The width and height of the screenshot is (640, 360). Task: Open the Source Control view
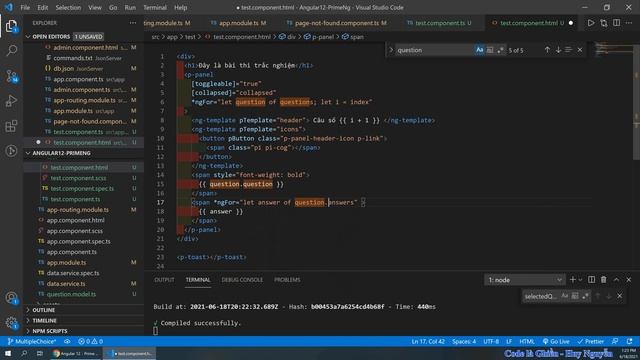click(x=11, y=76)
